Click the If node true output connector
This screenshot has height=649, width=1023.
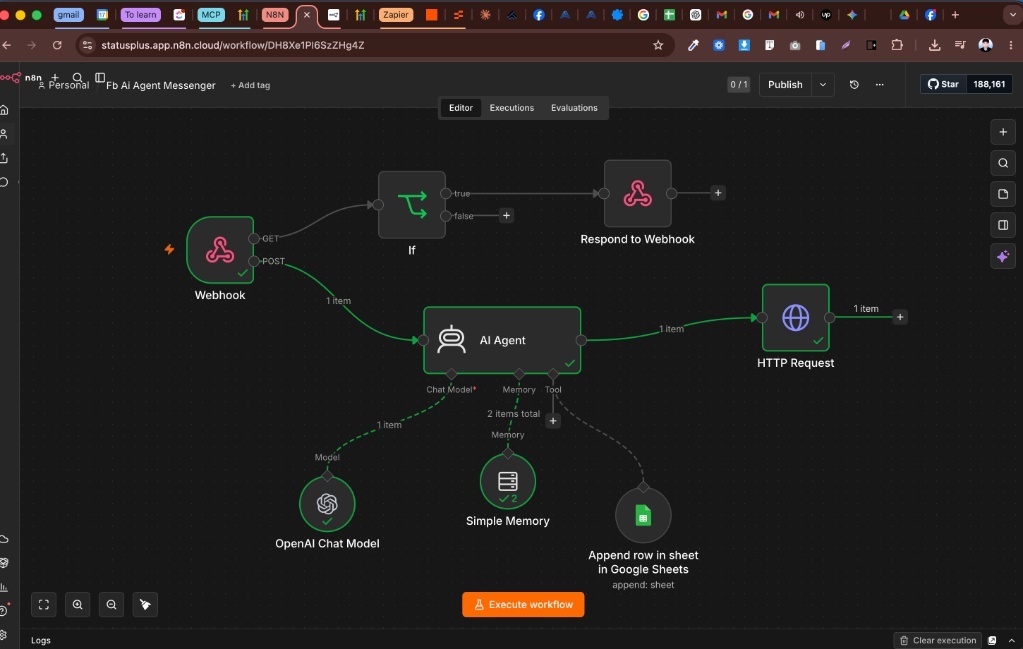[x=446, y=194]
